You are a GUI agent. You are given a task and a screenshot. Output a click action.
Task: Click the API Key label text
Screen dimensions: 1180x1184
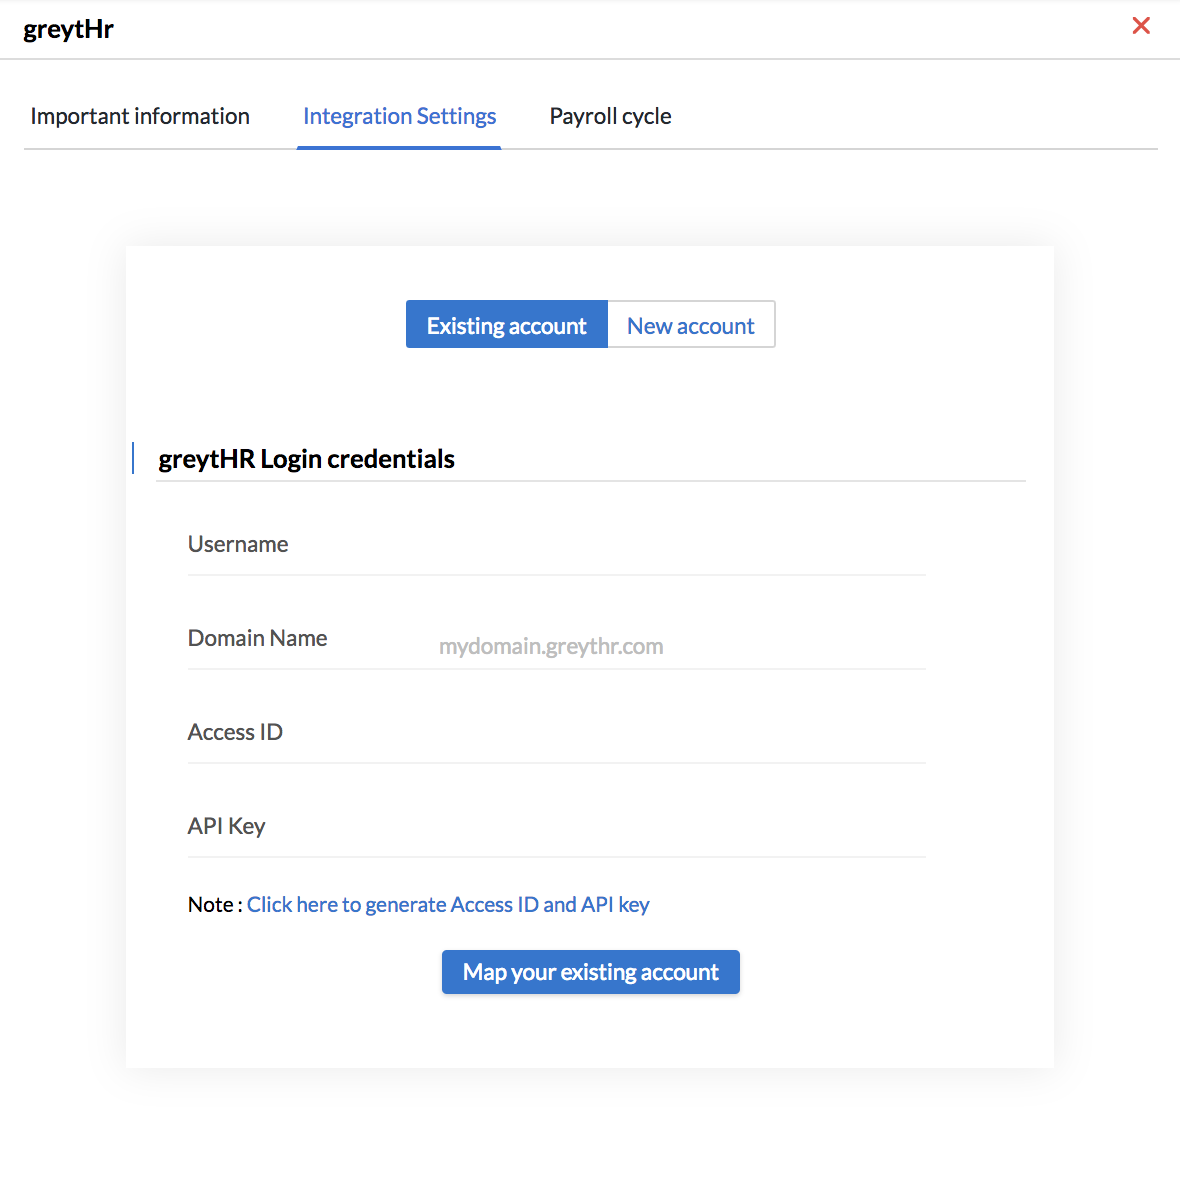226,826
